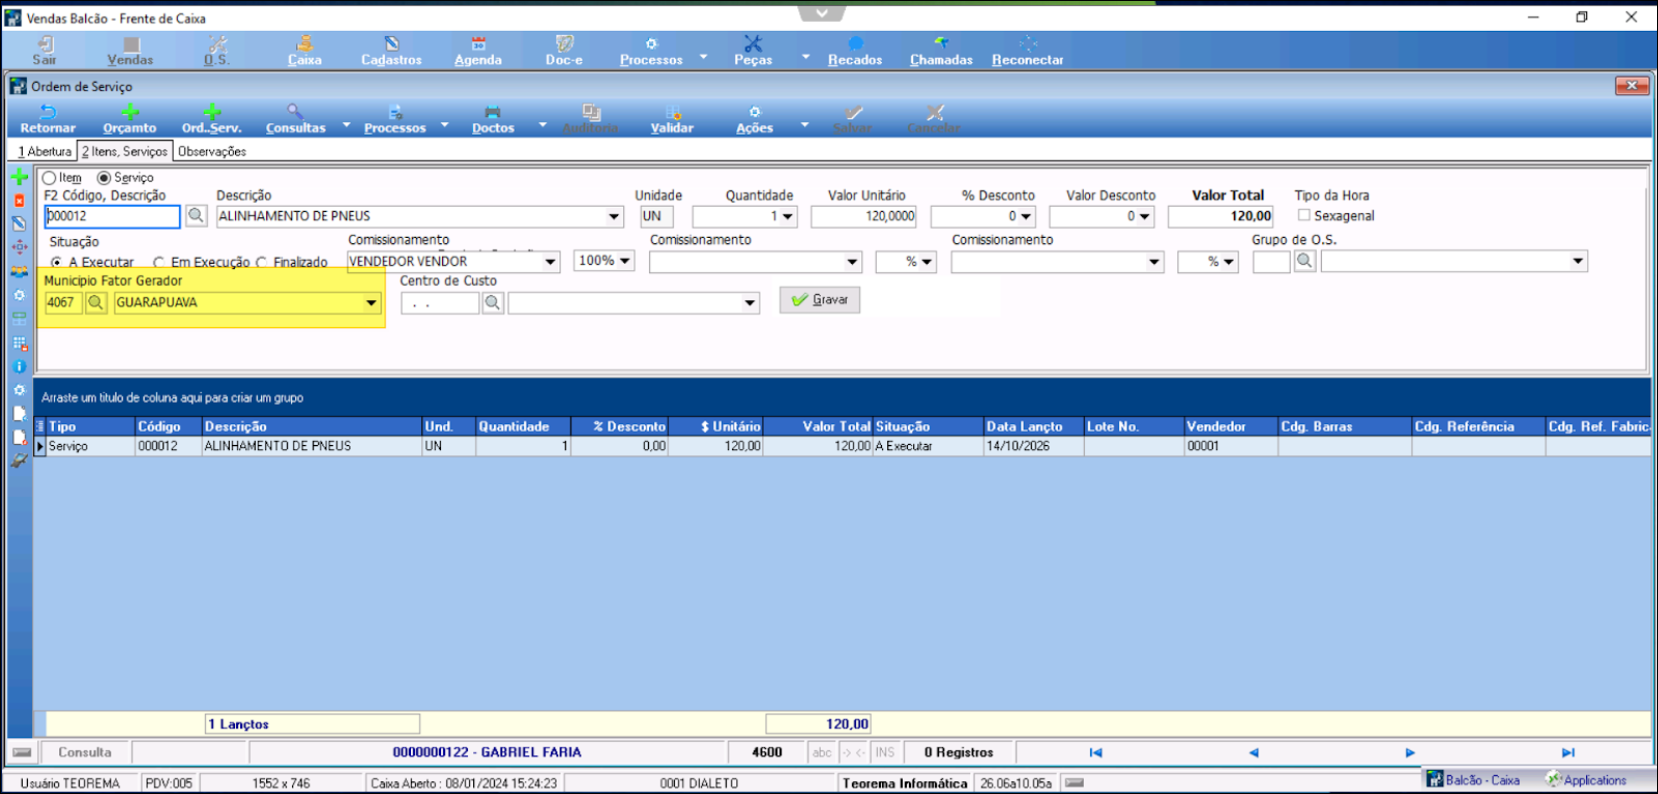This screenshot has width=1658, height=794.
Task: Enable the Sexagenal checkbox
Action: click(x=1304, y=215)
